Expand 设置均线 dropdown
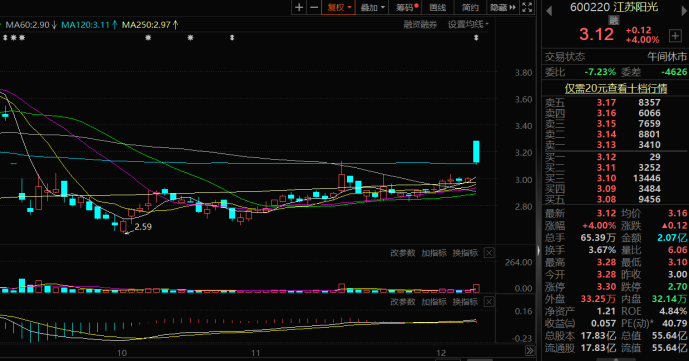Image resolution: width=689 pixels, height=361 pixels. 468,25
